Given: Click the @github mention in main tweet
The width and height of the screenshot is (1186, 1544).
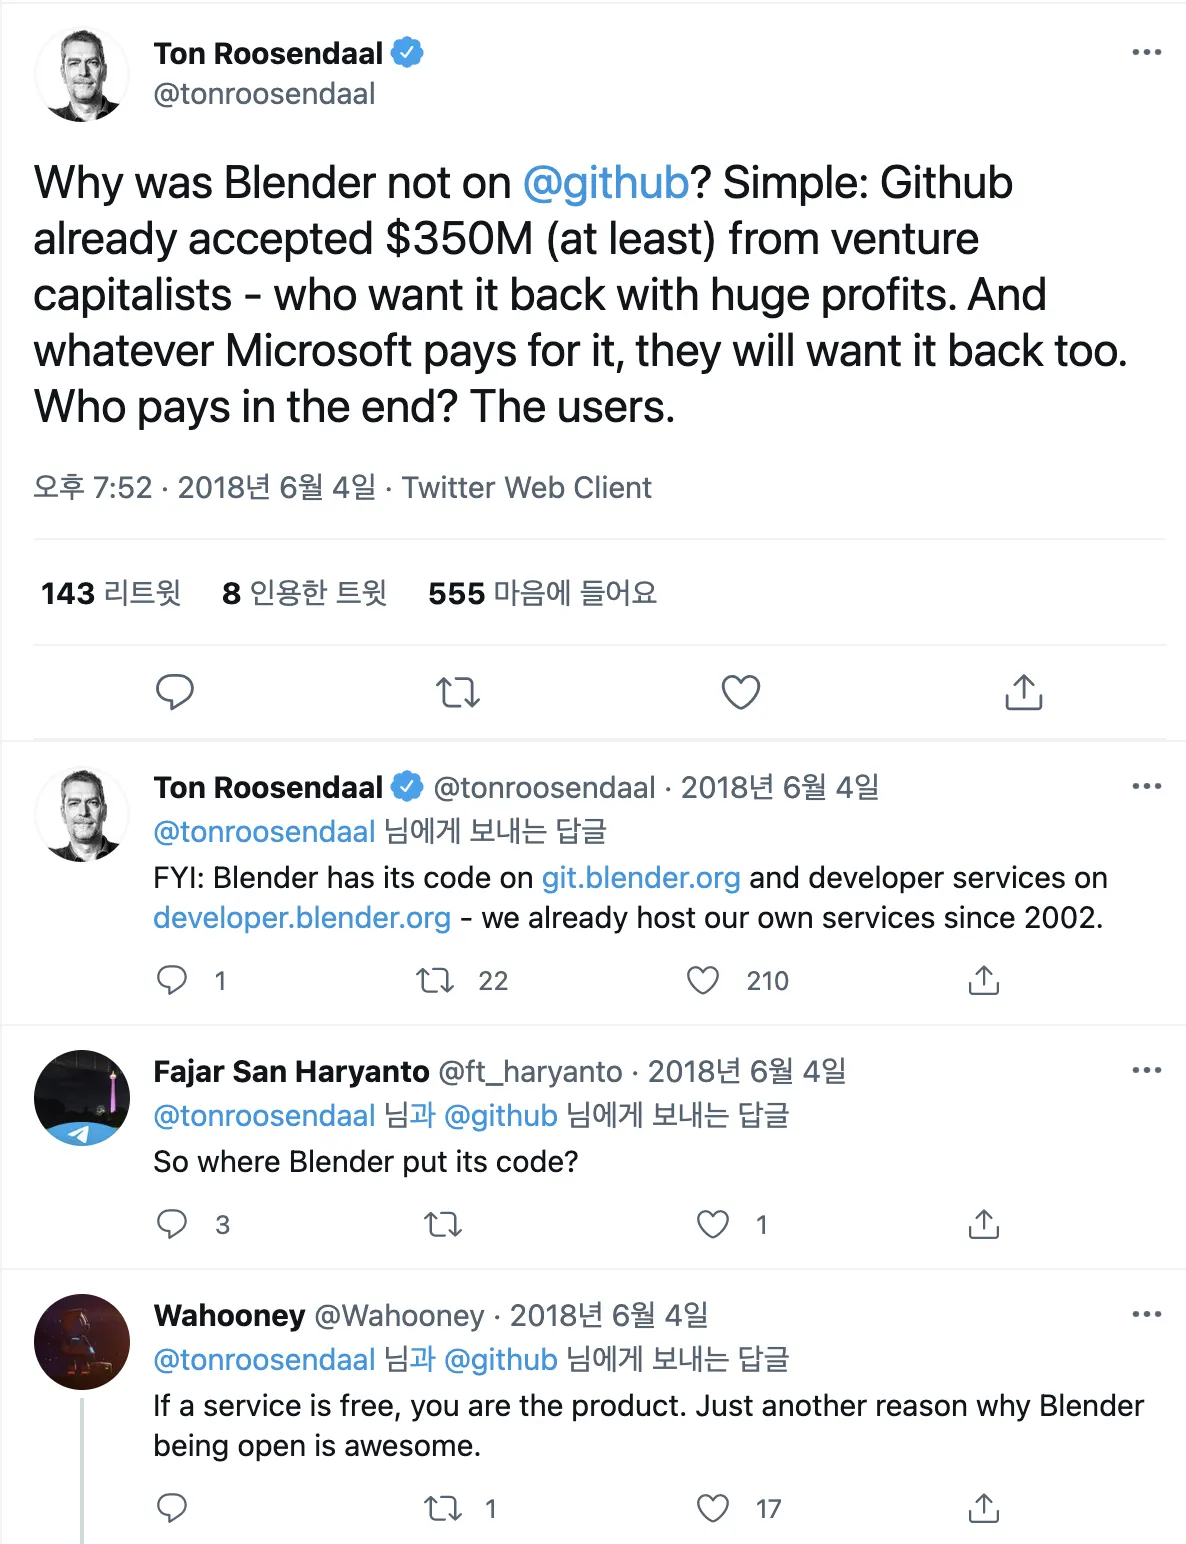Looking at the screenshot, I should coord(606,183).
